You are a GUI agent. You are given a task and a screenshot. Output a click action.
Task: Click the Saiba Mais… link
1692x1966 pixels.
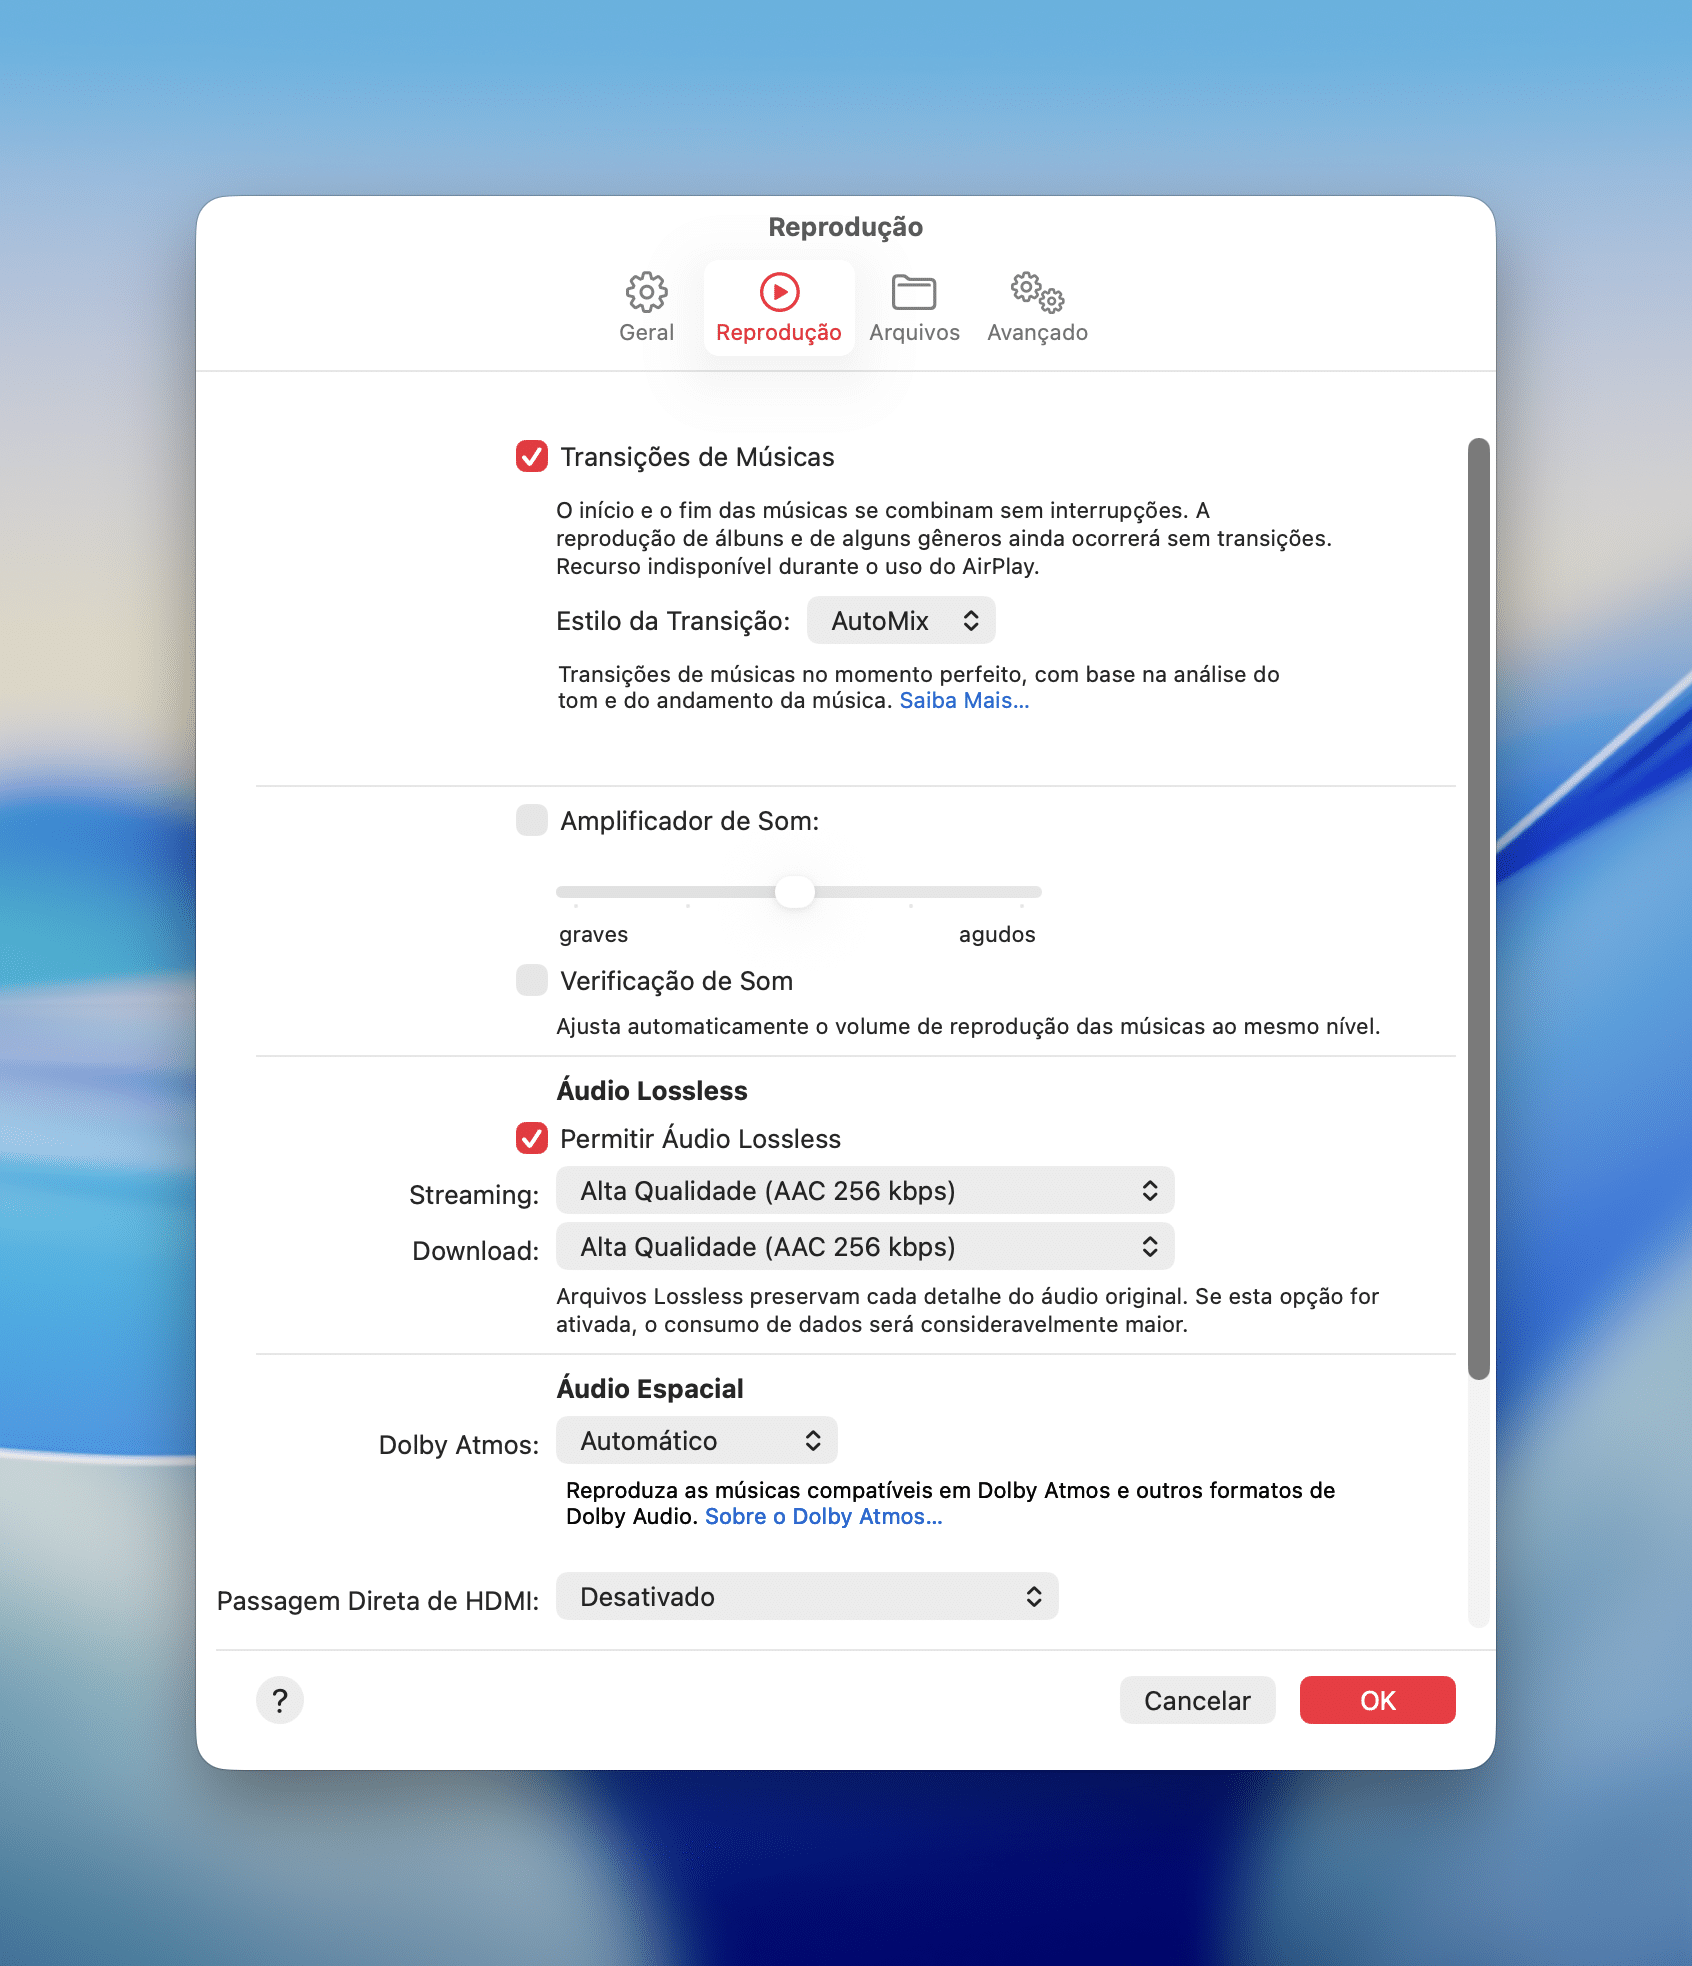point(964,701)
